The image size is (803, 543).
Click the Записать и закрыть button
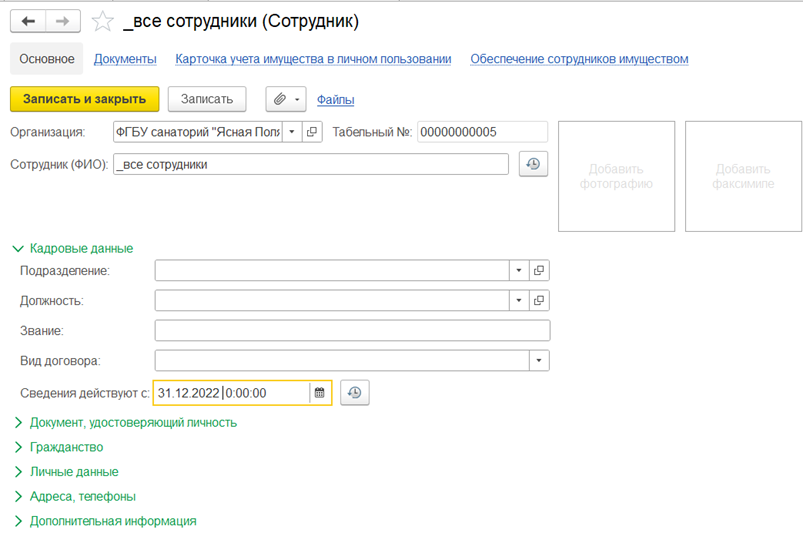[x=84, y=99]
